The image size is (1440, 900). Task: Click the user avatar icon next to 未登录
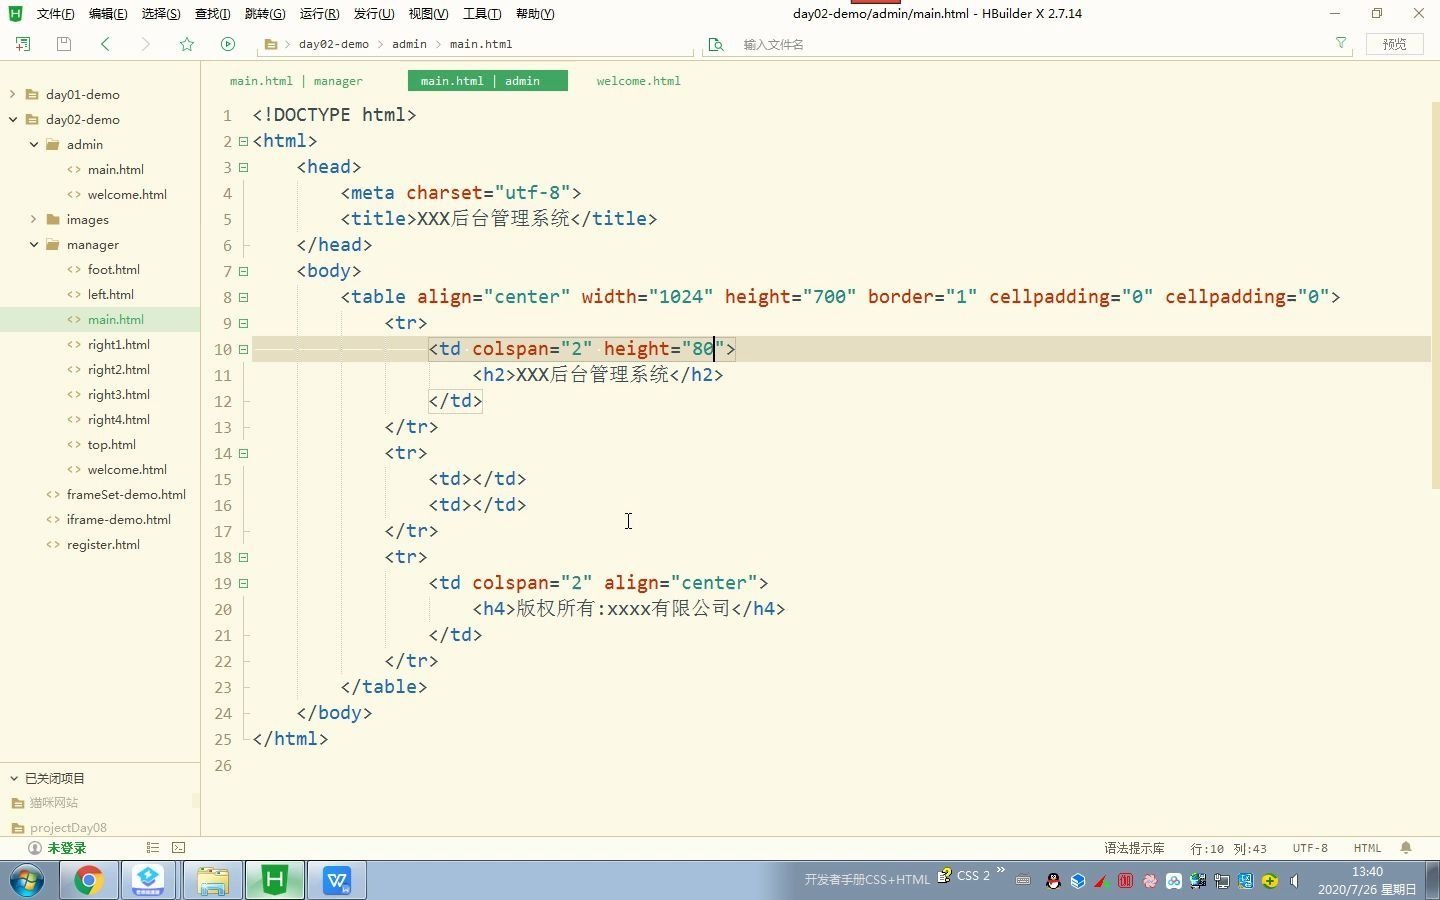click(35, 848)
